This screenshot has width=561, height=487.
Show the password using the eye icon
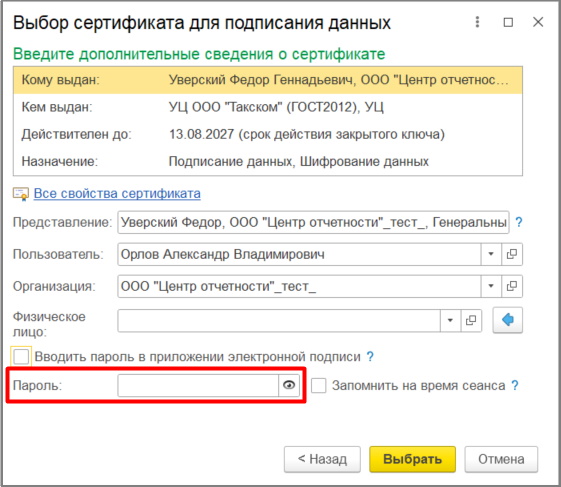tap(289, 385)
